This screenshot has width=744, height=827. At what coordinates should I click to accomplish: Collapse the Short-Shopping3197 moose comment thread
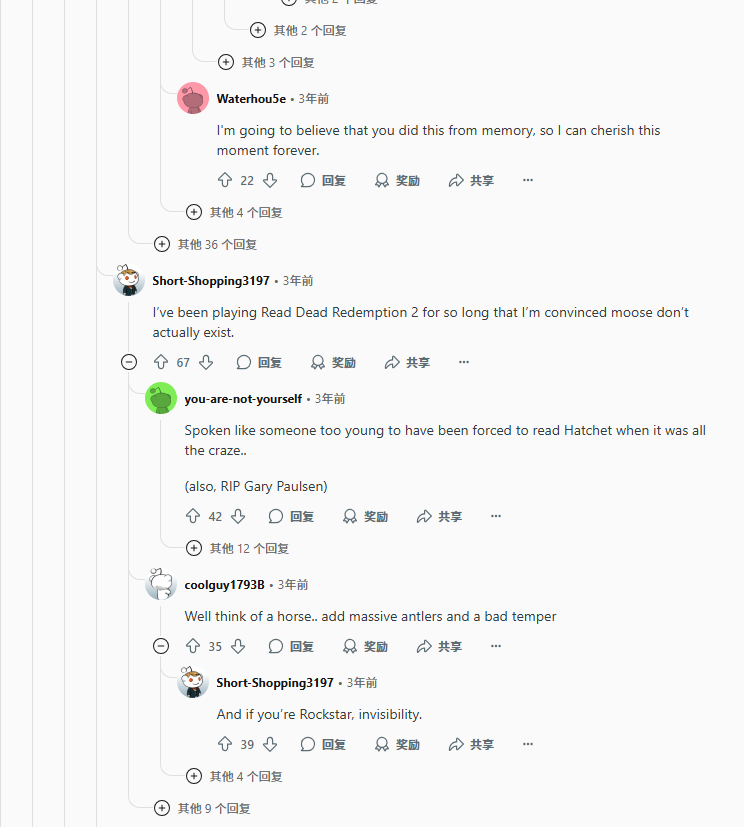[x=129, y=362]
